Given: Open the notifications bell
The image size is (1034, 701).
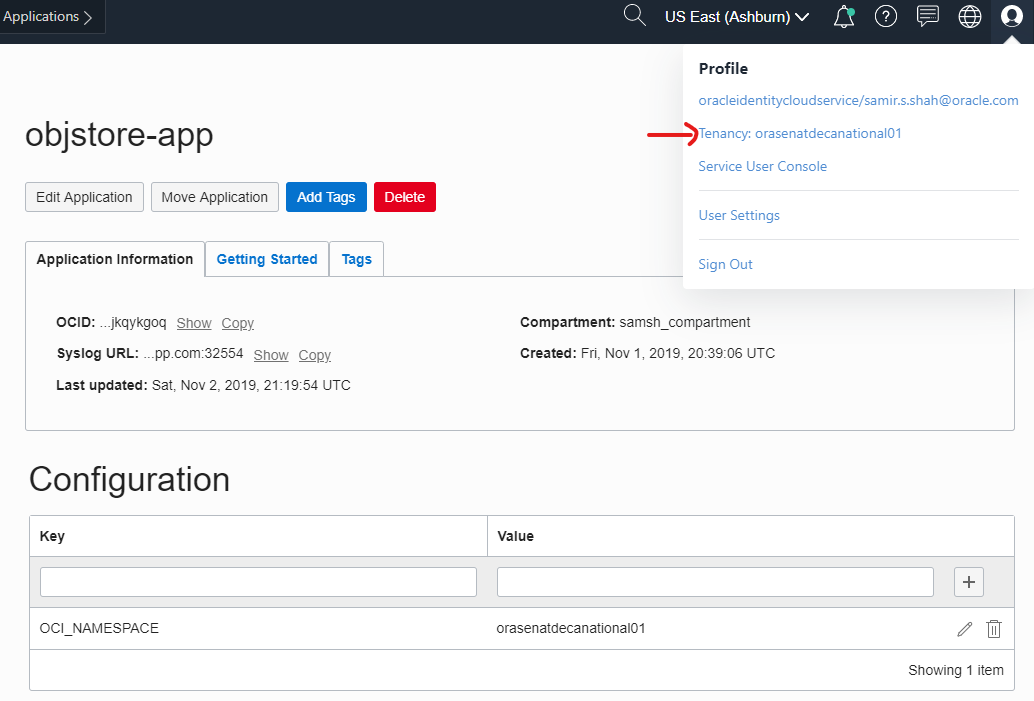Looking at the screenshot, I should click(x=843, y=16).
